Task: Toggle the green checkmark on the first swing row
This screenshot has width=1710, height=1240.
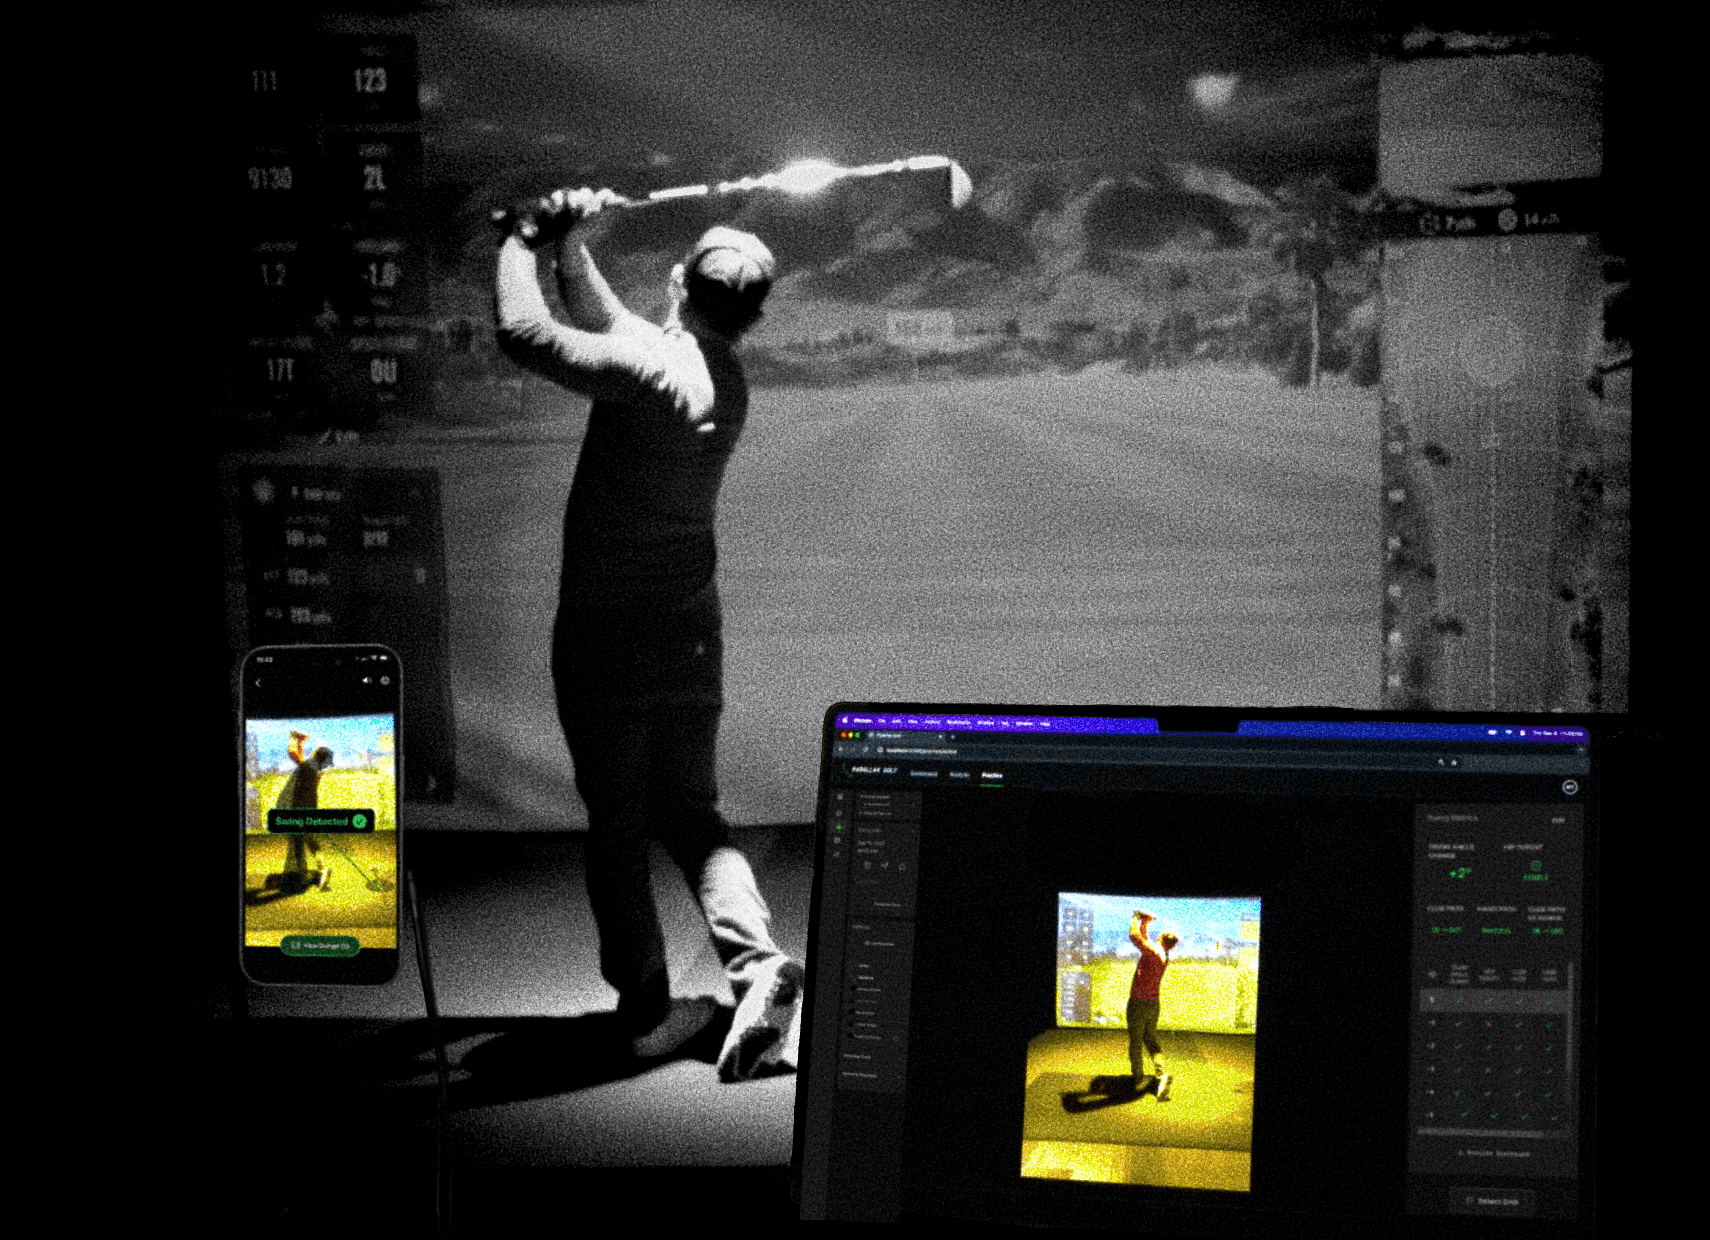Action: tap(1458, 1001)
